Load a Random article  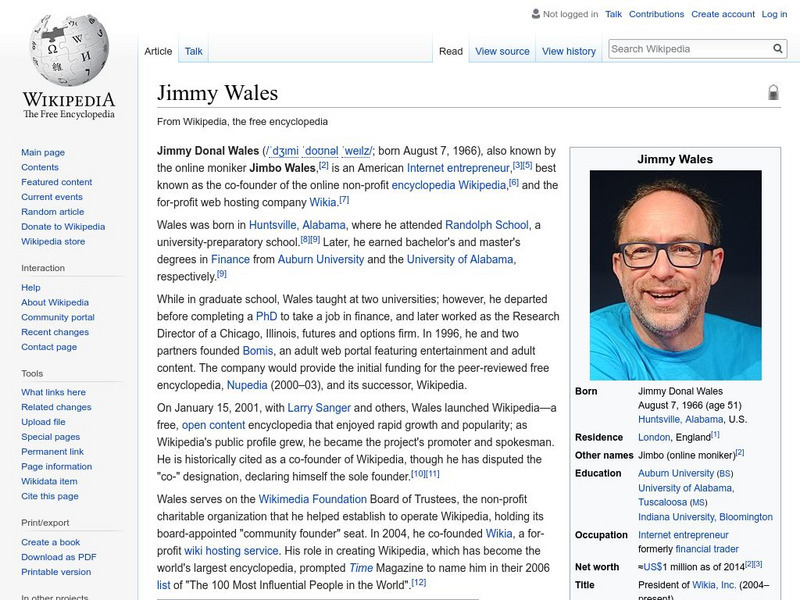point(53,212)
